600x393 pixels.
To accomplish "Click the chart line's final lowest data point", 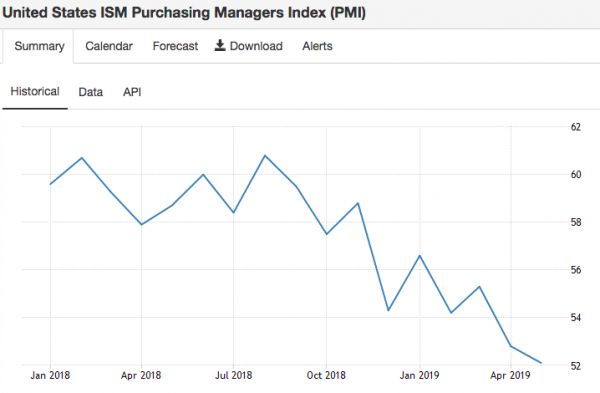I will pos(541,363).
